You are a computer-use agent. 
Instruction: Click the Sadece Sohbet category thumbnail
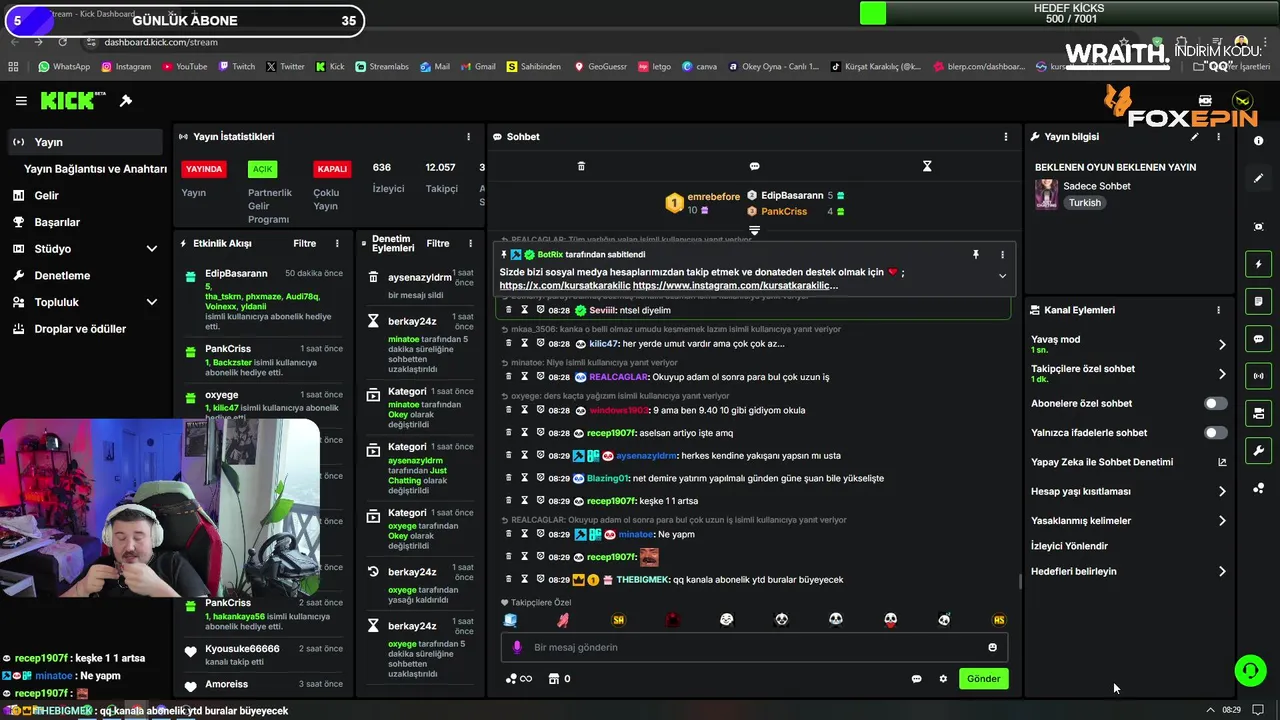[1046, 194]
